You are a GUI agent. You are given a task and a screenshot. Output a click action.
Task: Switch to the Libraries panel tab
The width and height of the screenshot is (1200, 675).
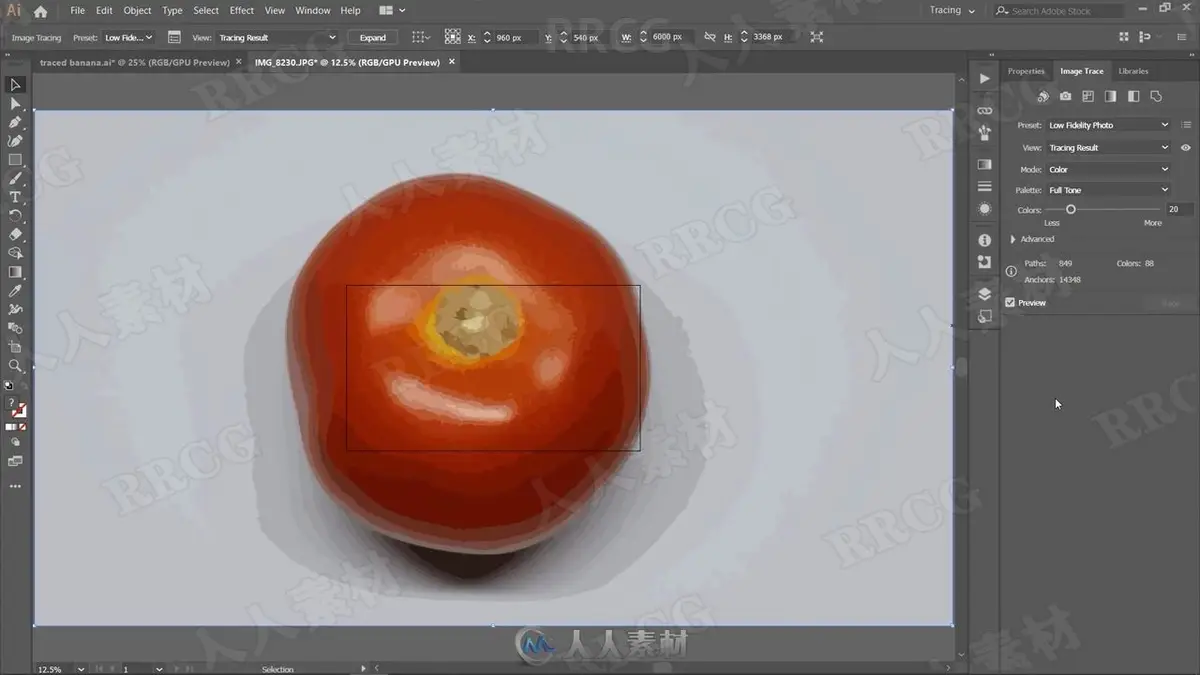tap(1133, 71)
